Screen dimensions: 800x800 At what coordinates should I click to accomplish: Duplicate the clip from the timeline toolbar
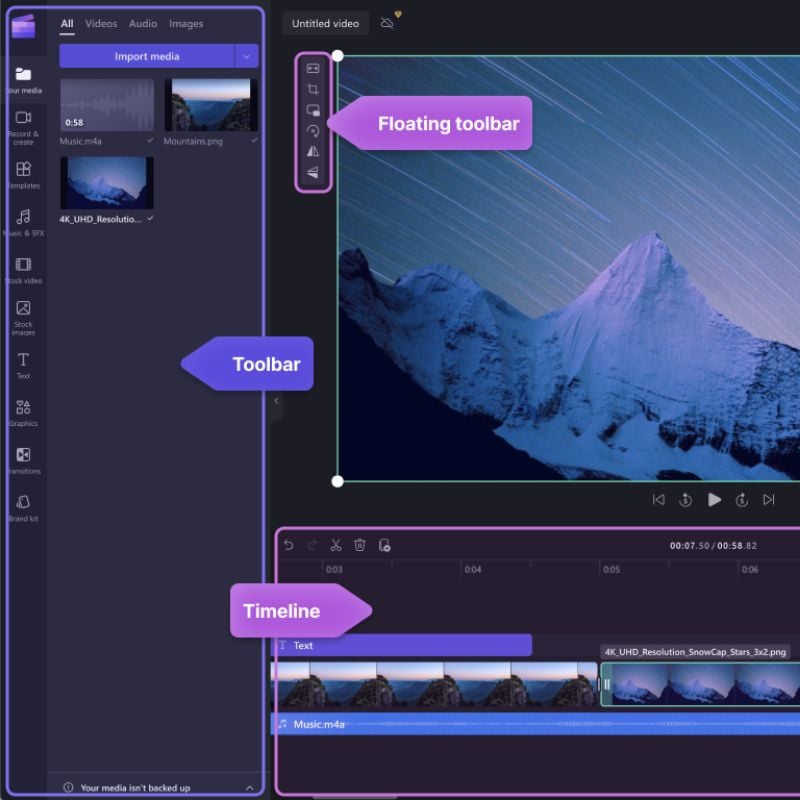pos(386,543)
